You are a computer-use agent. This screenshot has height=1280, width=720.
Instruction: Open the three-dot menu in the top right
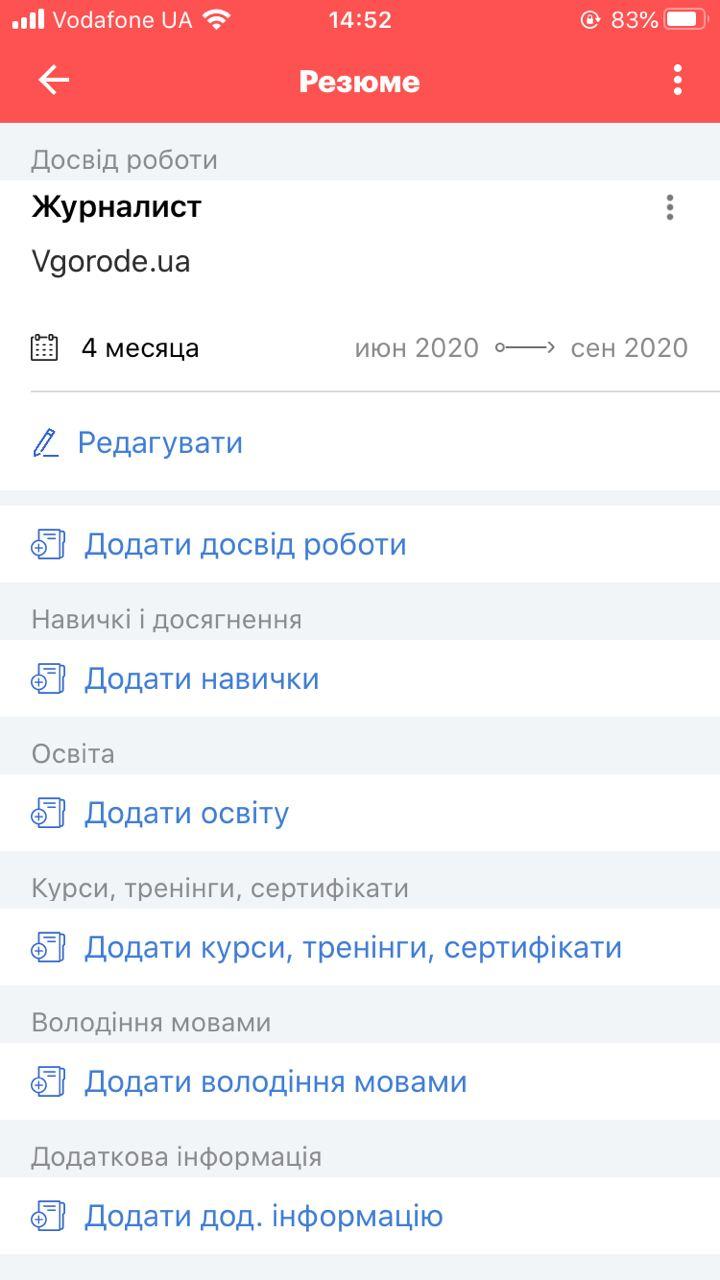click(x=676, y=80)
